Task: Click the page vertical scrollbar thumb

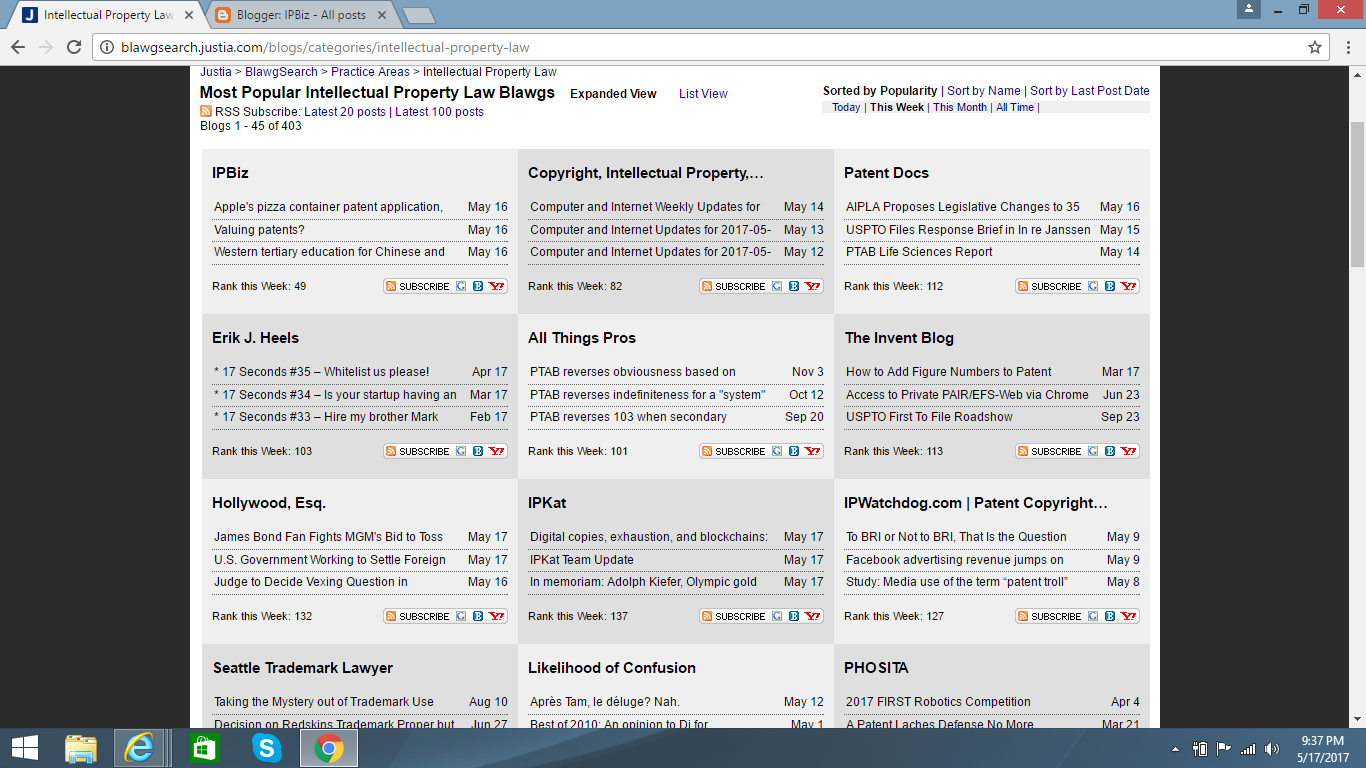Action: coord(1358,195)
